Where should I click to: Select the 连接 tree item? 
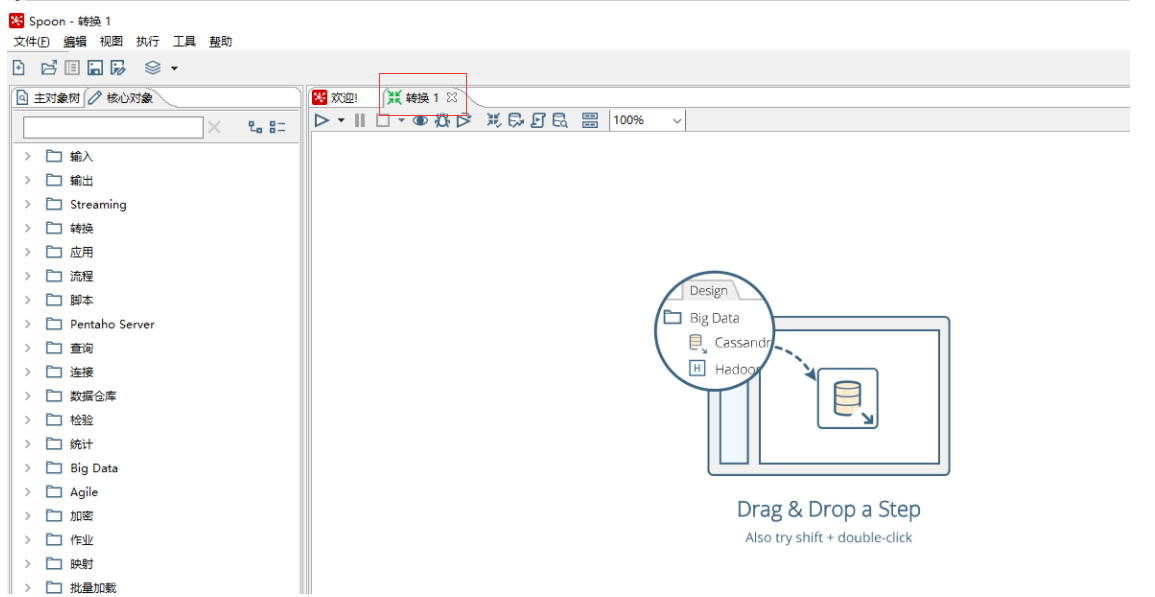click(82, 372)
